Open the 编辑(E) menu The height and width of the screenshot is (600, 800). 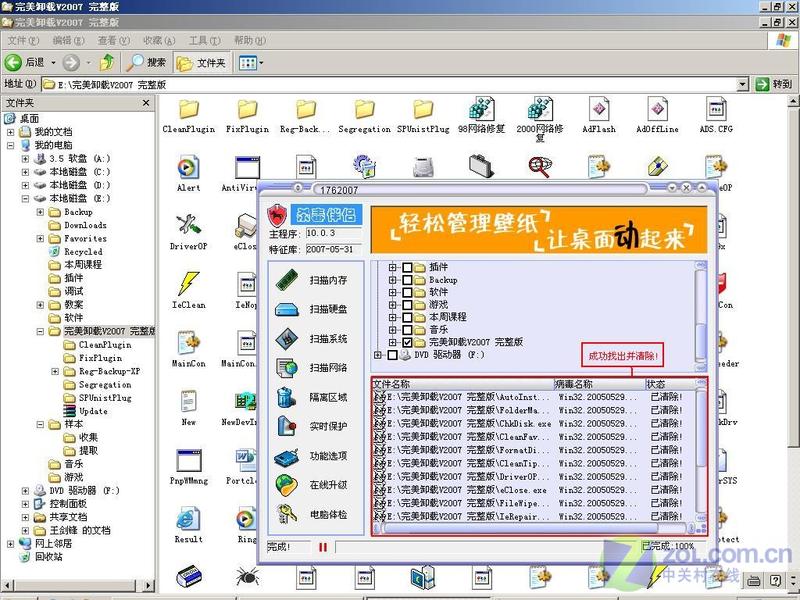point(68,40)
